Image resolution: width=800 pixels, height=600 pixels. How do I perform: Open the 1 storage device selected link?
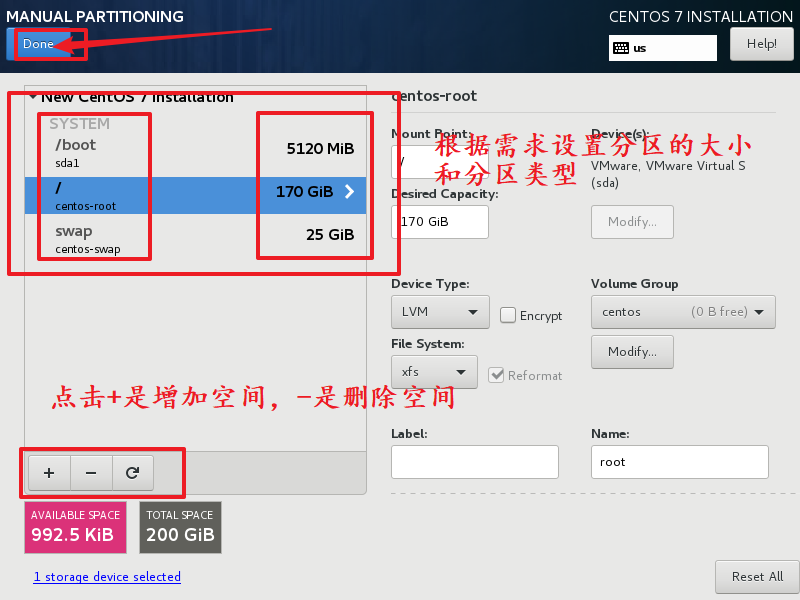[x=107, y=577]
